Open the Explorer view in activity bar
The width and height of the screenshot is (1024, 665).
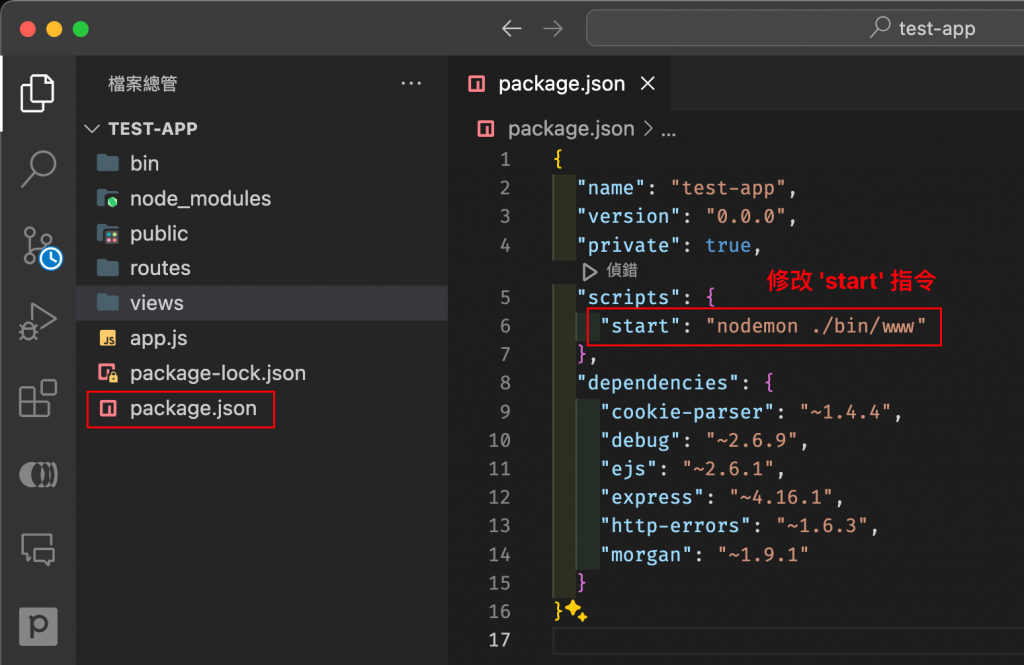(38, 93)
